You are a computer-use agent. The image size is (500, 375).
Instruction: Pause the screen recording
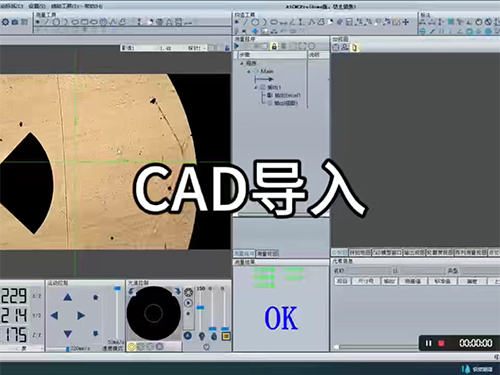(429, 343)
